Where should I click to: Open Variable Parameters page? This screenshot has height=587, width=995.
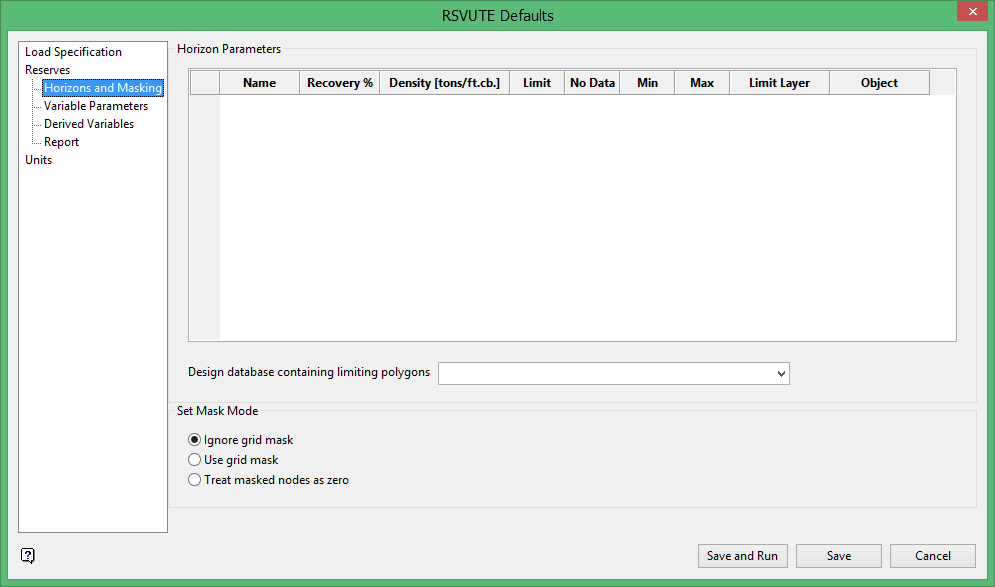[96, 106]
